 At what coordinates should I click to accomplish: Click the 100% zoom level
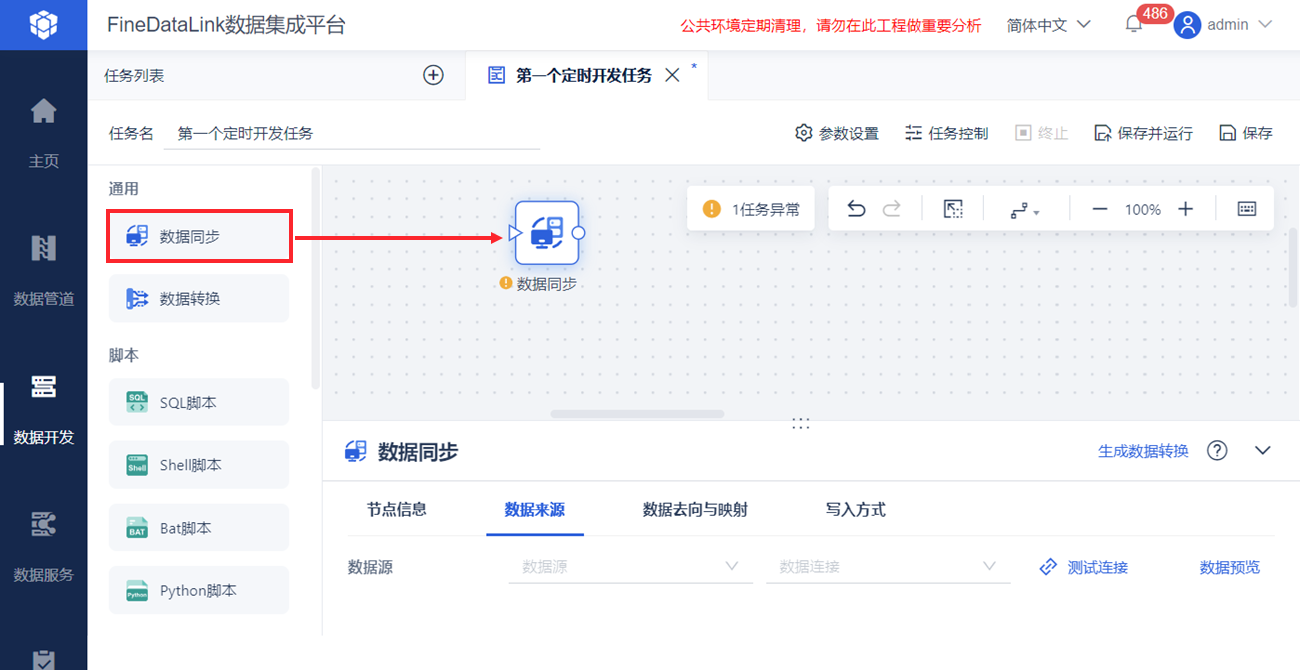tap(1142, 210)
